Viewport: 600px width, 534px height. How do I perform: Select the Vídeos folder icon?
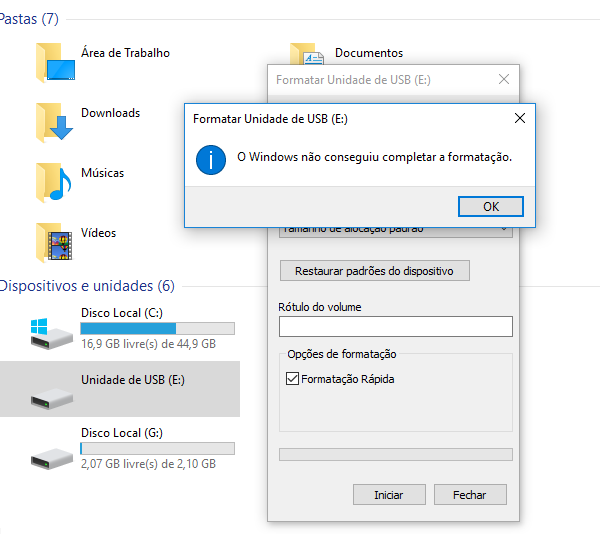coord(54,243)
